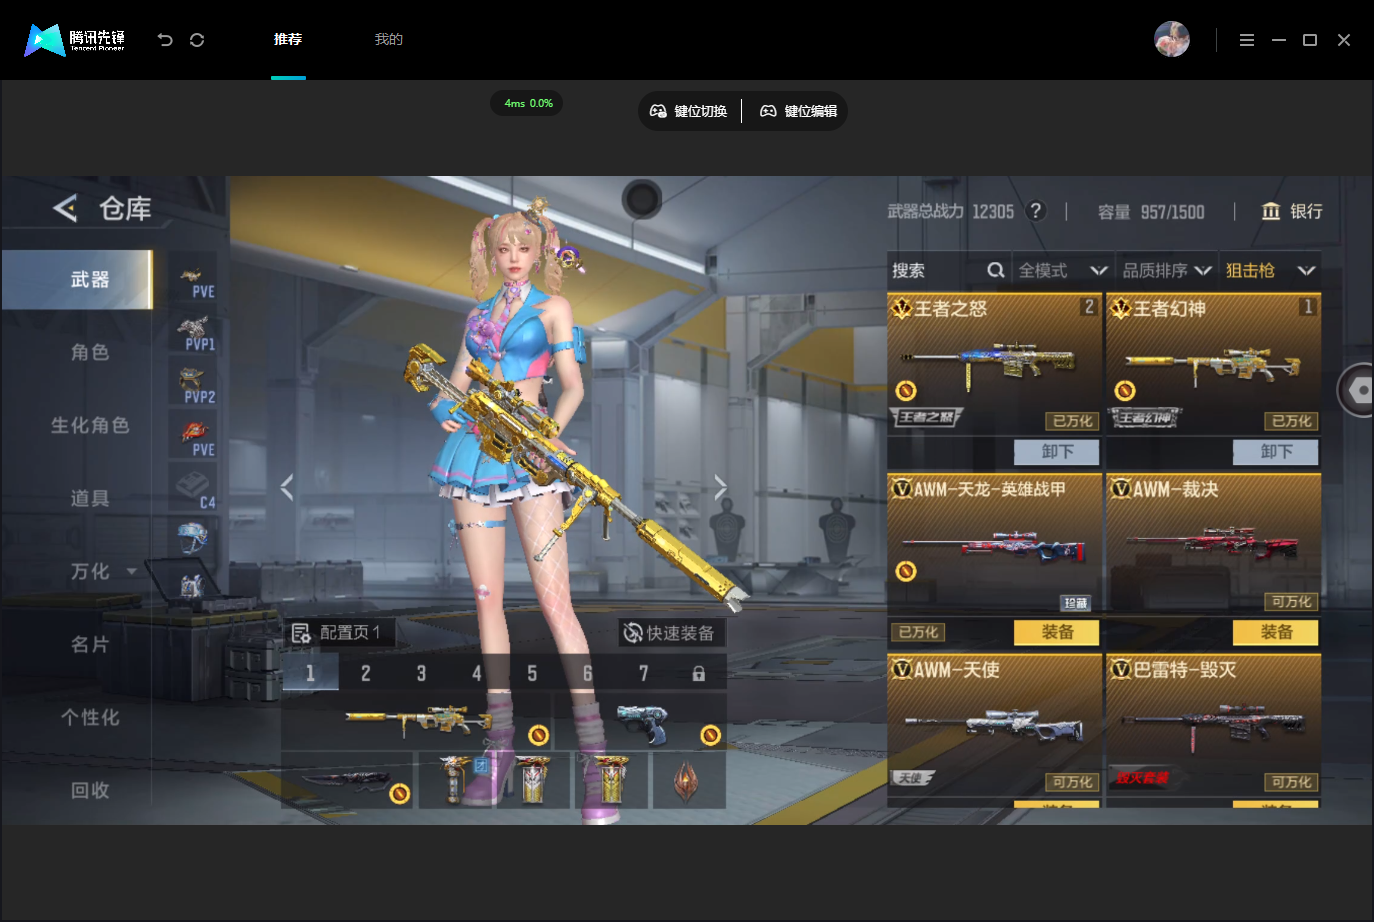1374x922 pixels.
Task: Click the 键位切换 button
Action: pyautogui.click(x=689, y=111)
